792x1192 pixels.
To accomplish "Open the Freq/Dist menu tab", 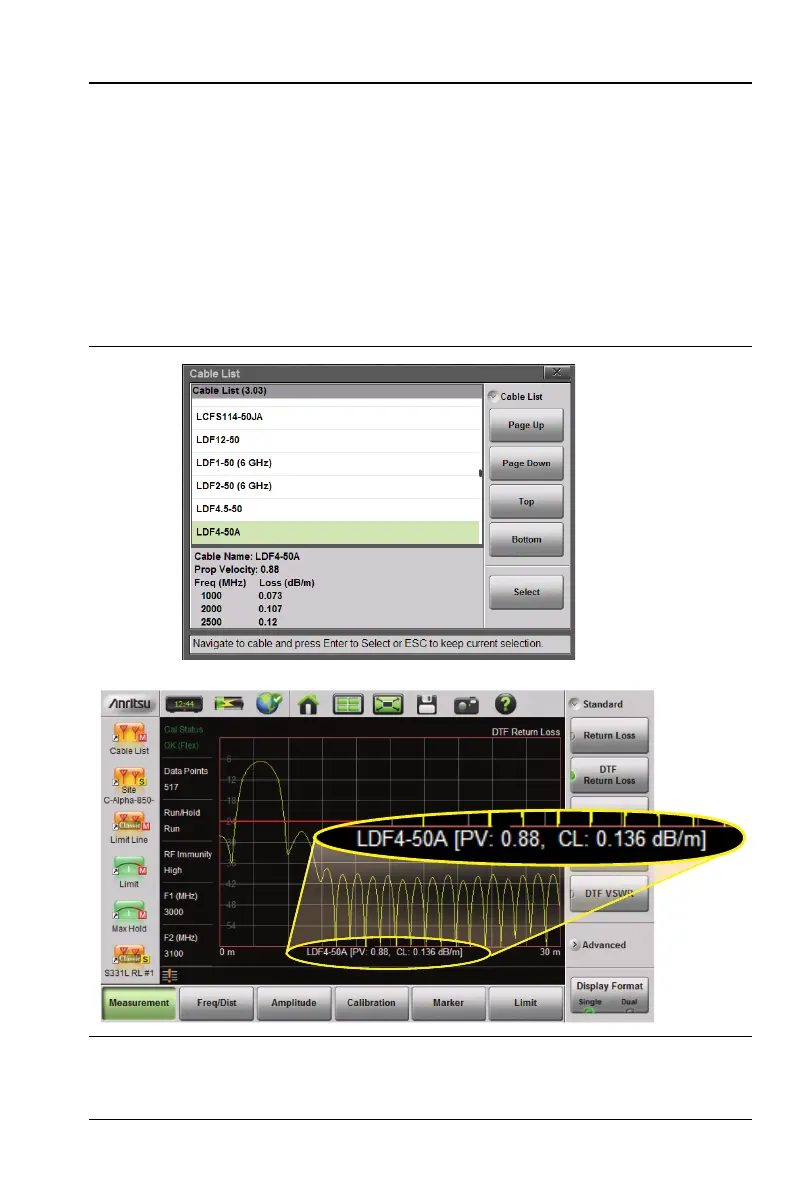I will (x=217, y=1003).
